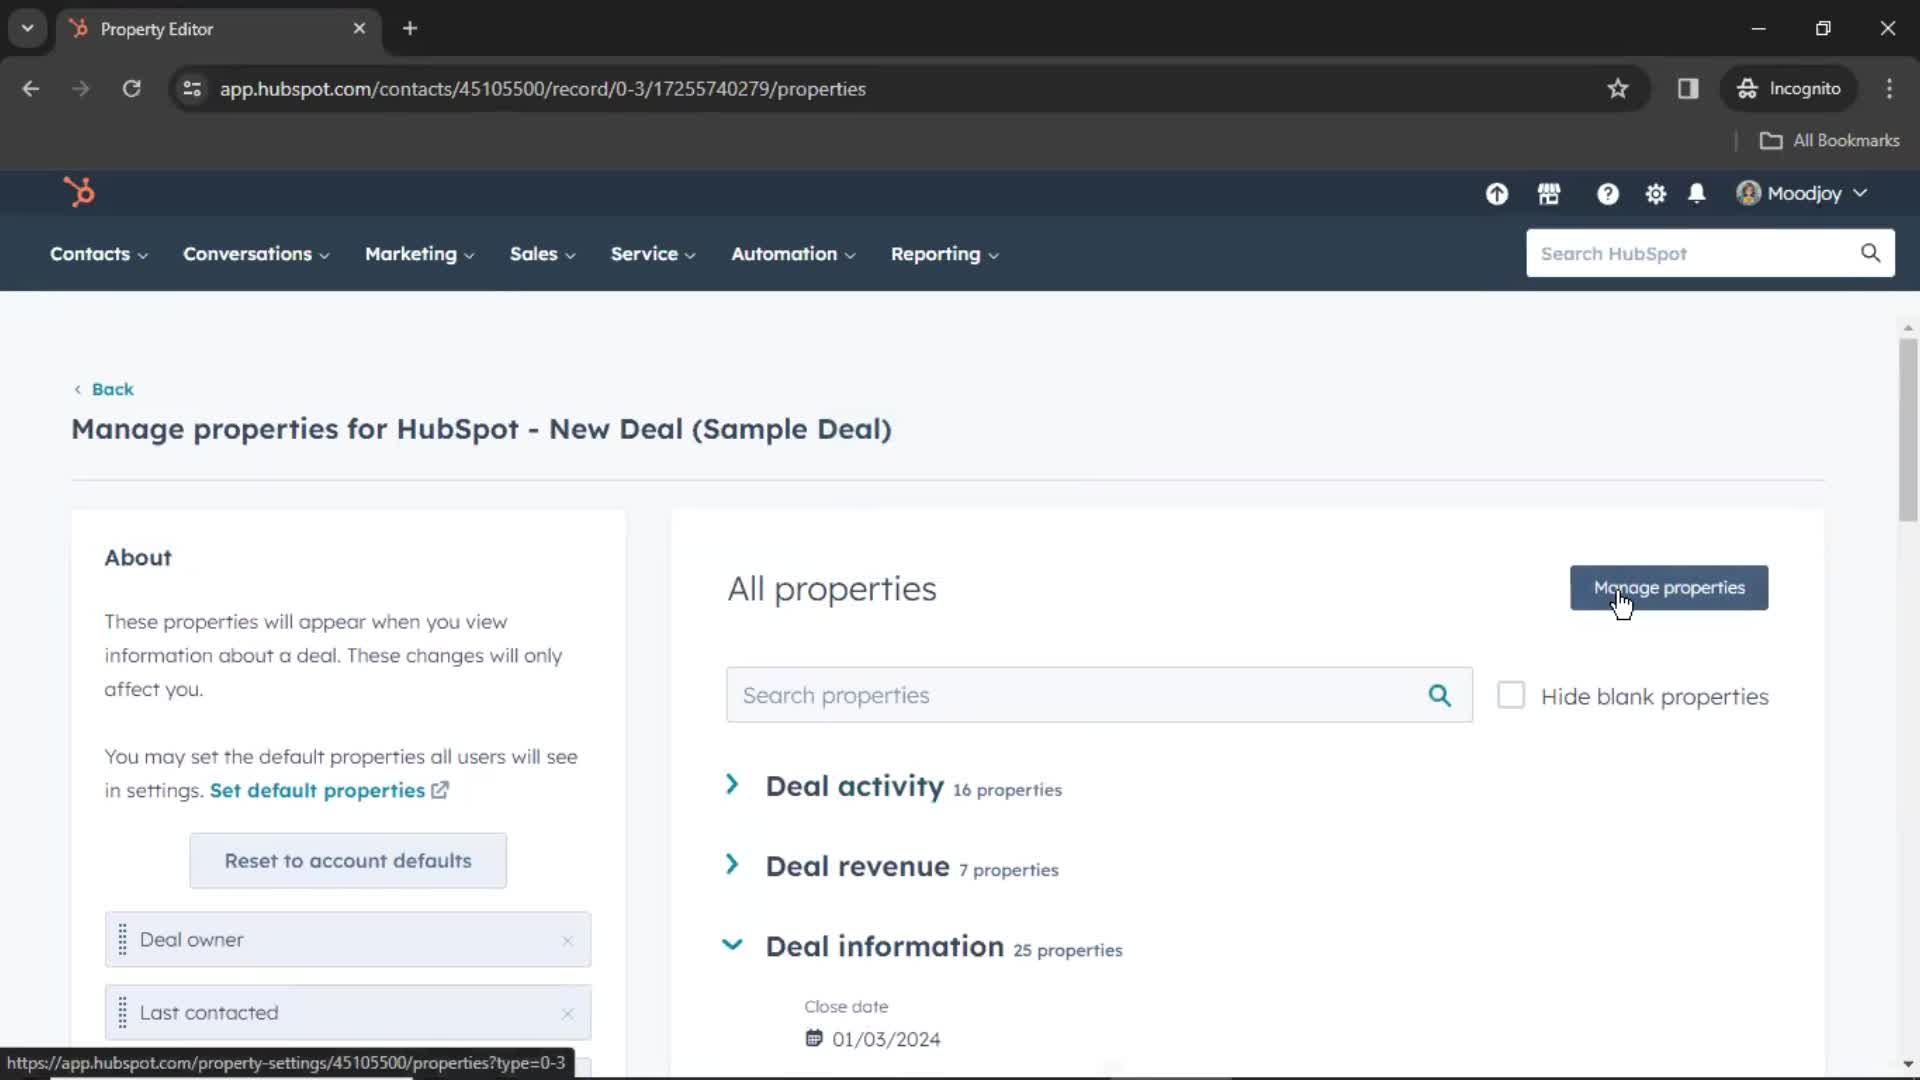
Task: Collapse the Deal information 25 properties section
Action: 733,945
